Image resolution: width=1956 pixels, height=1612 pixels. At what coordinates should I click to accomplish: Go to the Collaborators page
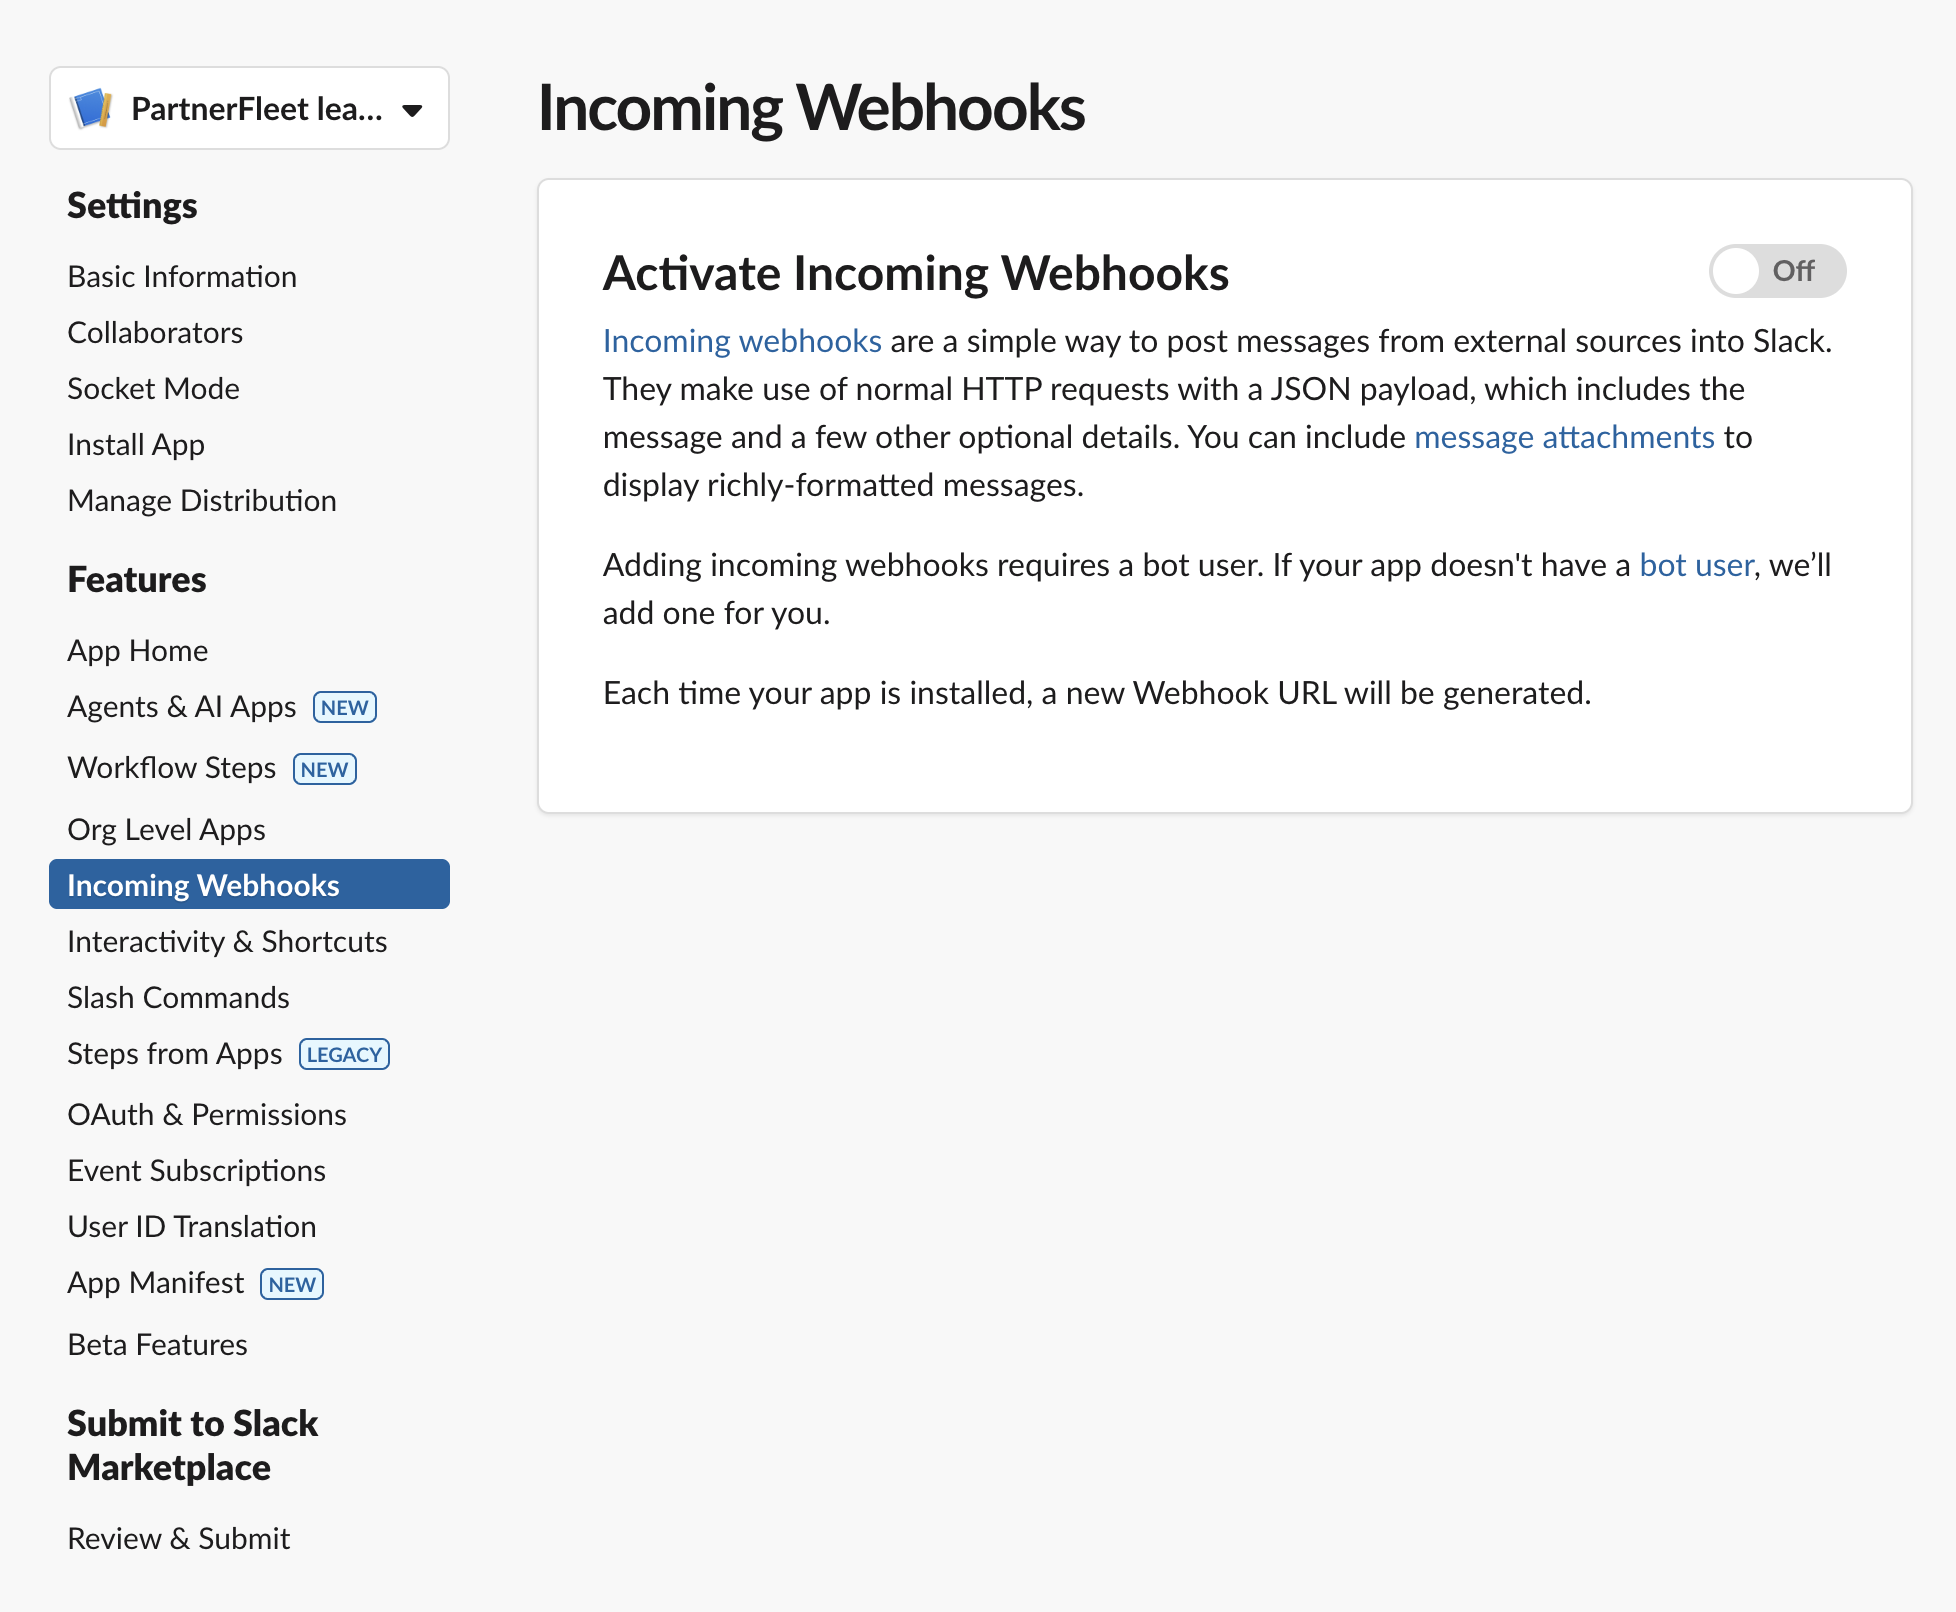click(155, 332)
